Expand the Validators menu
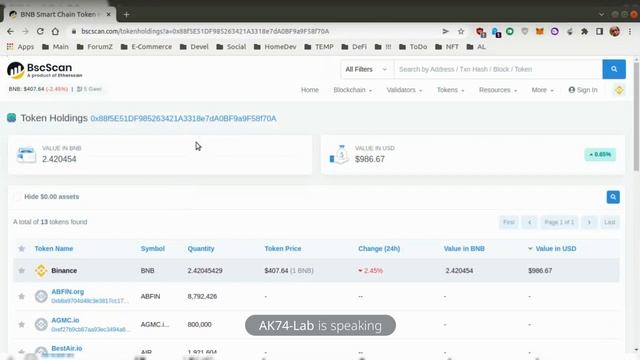This screenshot has width=640, height=360. [x=404, y=90]
